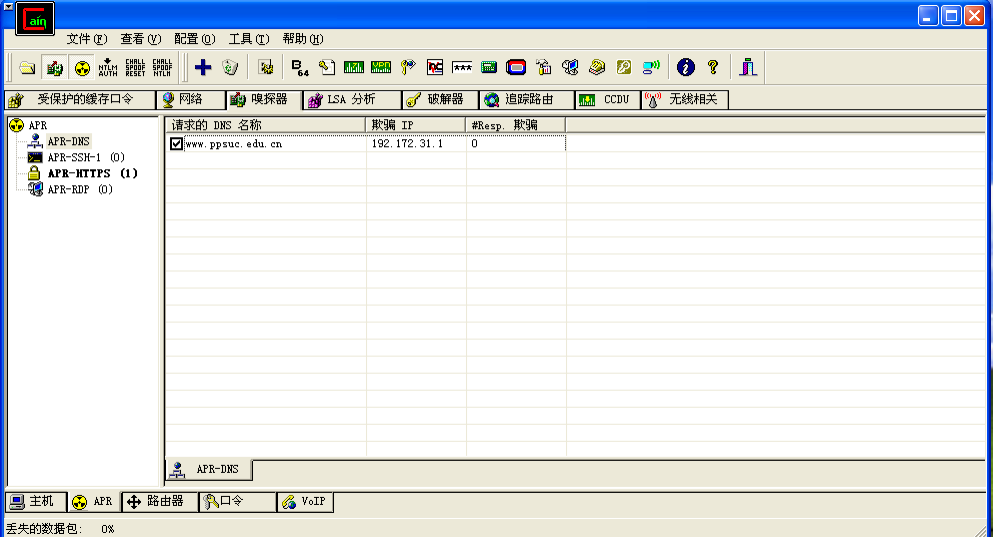
Task: Toggle the Start/Stop APR radiation icon
Action: [x=82, y=67]
